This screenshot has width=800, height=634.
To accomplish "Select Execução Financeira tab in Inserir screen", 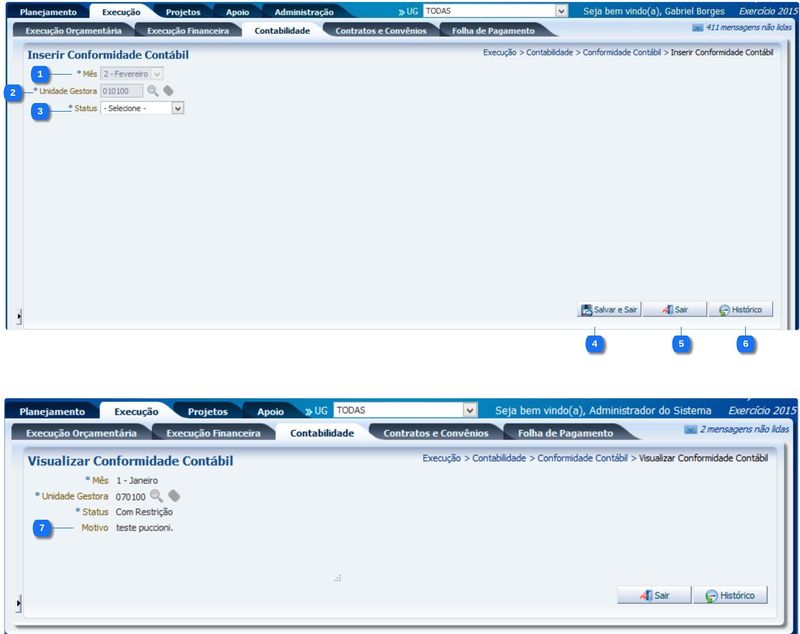I will (187, 31).
